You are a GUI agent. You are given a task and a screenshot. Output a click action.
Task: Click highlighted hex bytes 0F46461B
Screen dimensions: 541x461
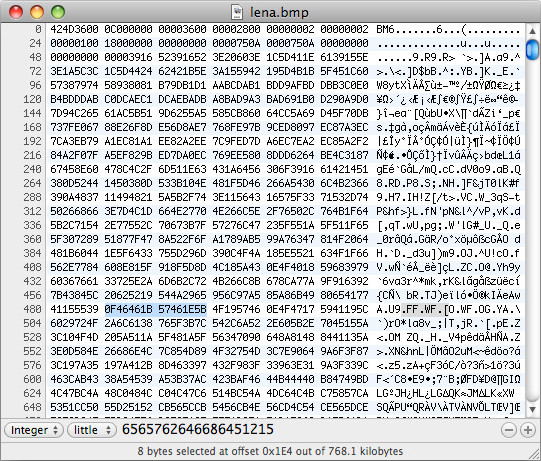click(128, 309)
